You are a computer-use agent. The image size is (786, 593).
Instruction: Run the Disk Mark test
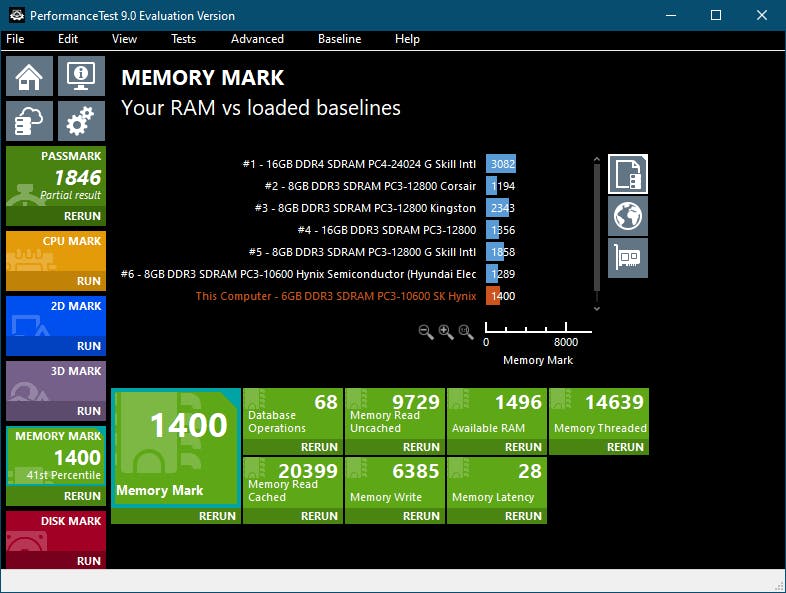click(89, 561)
